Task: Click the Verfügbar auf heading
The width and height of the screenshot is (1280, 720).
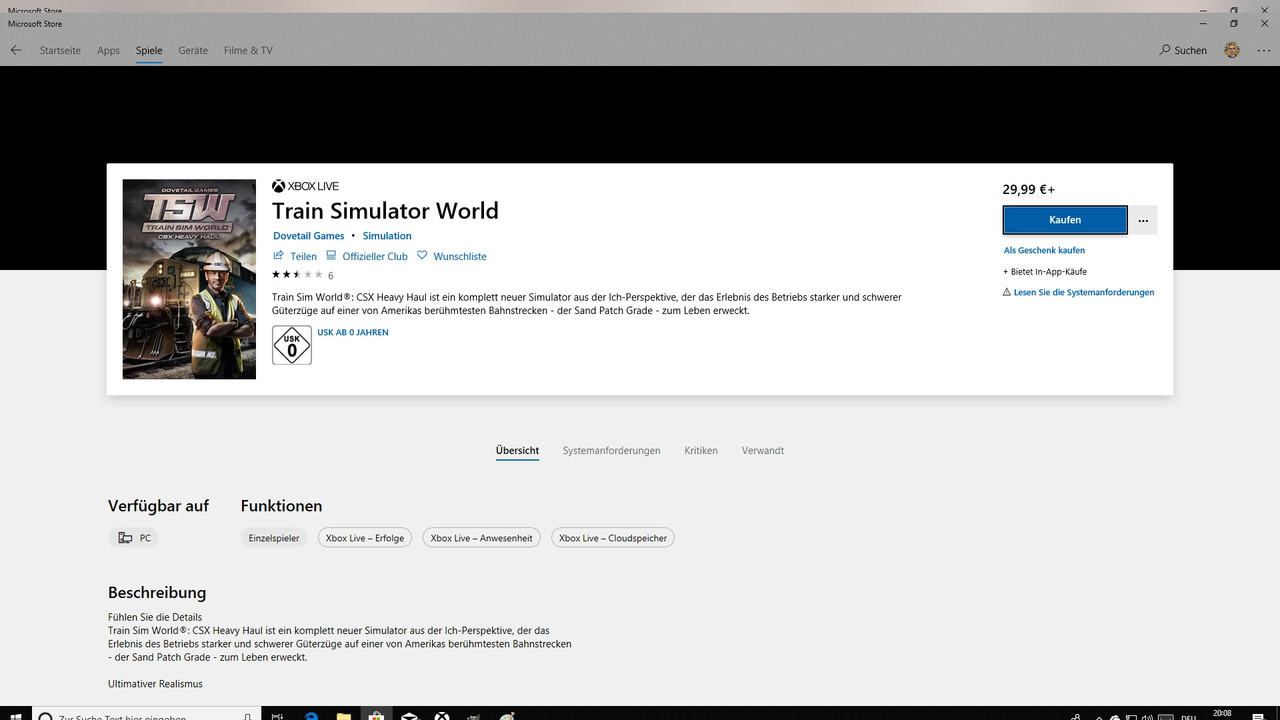Action: point(158,506)
